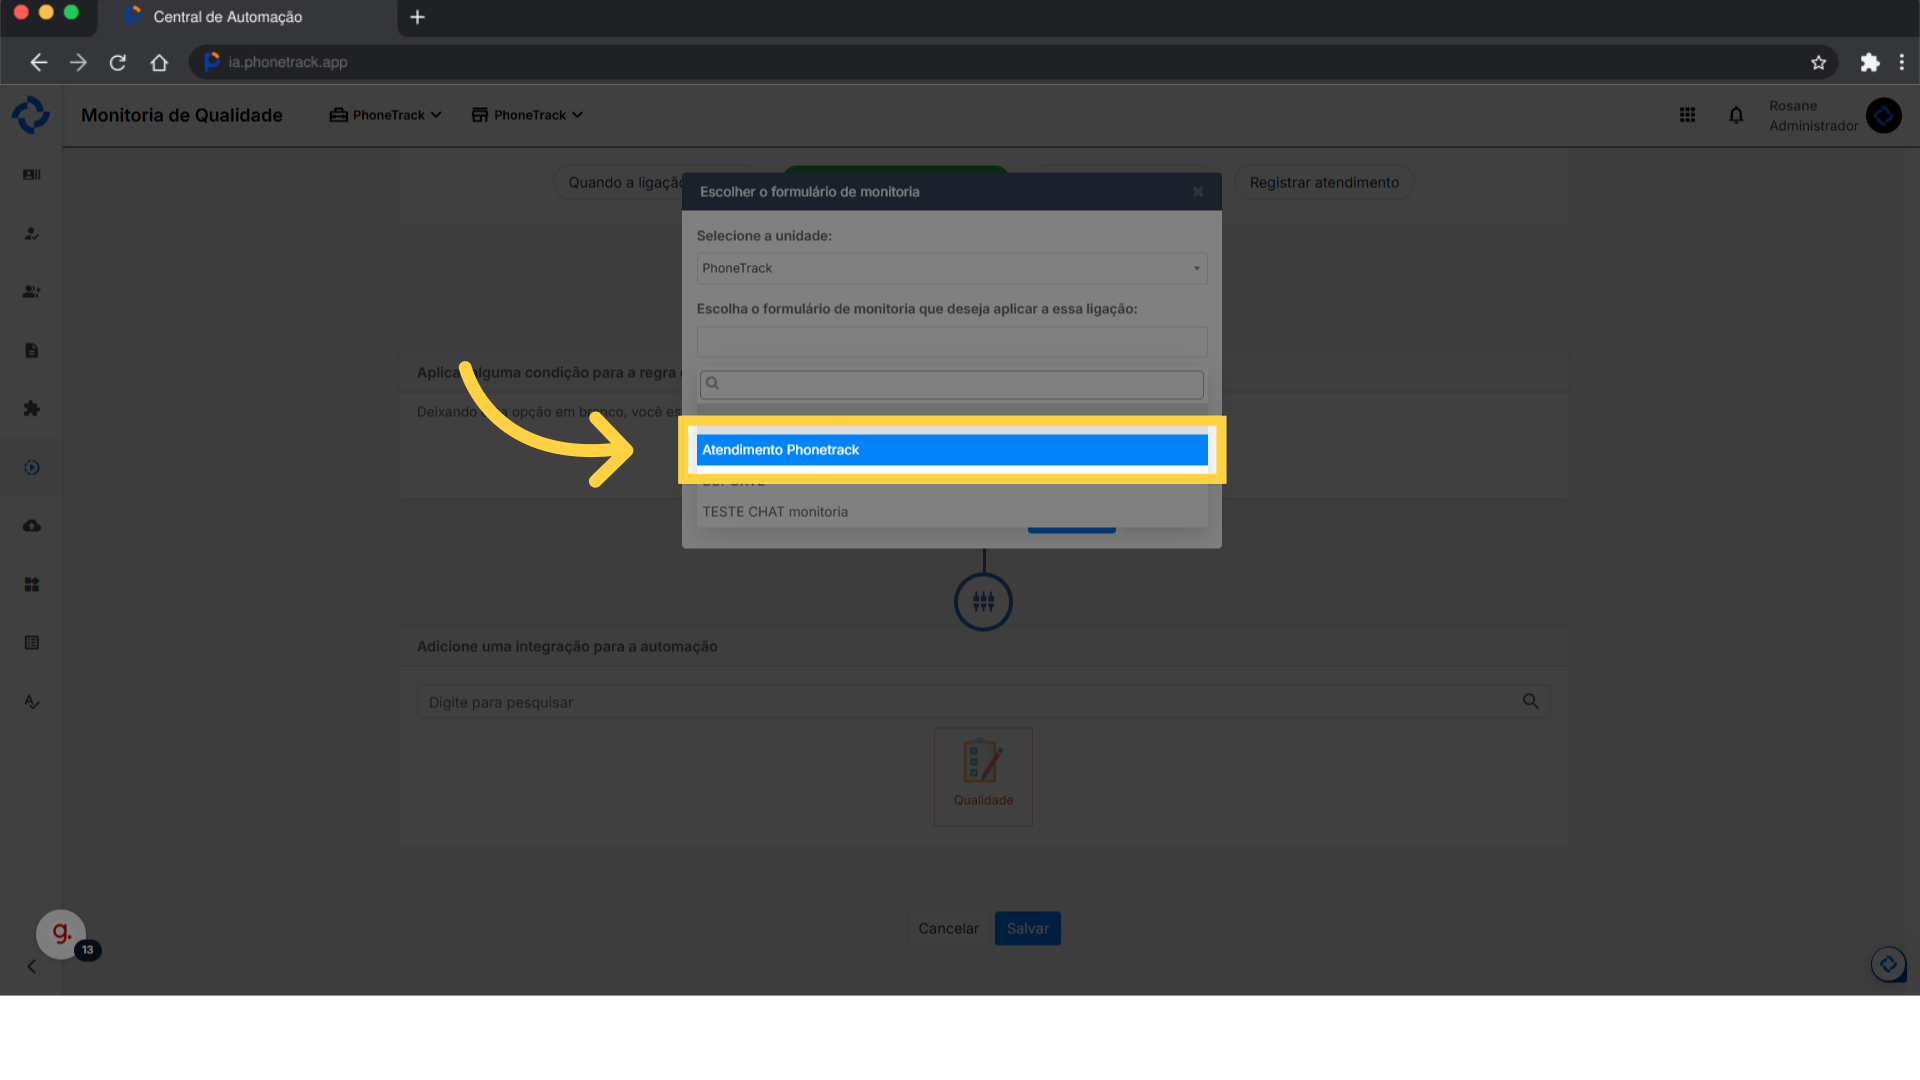
Task: Click the 'Monitoria de Qualidade' page title
Action: pyautogui.click(x=182, y=115)
